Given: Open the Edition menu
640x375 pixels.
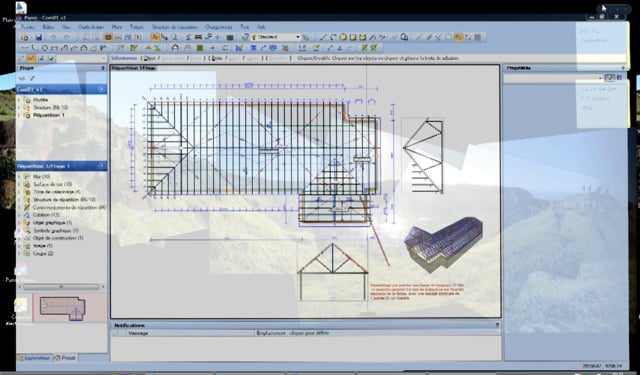Looking at the screenshot, I should click(48, 27).
